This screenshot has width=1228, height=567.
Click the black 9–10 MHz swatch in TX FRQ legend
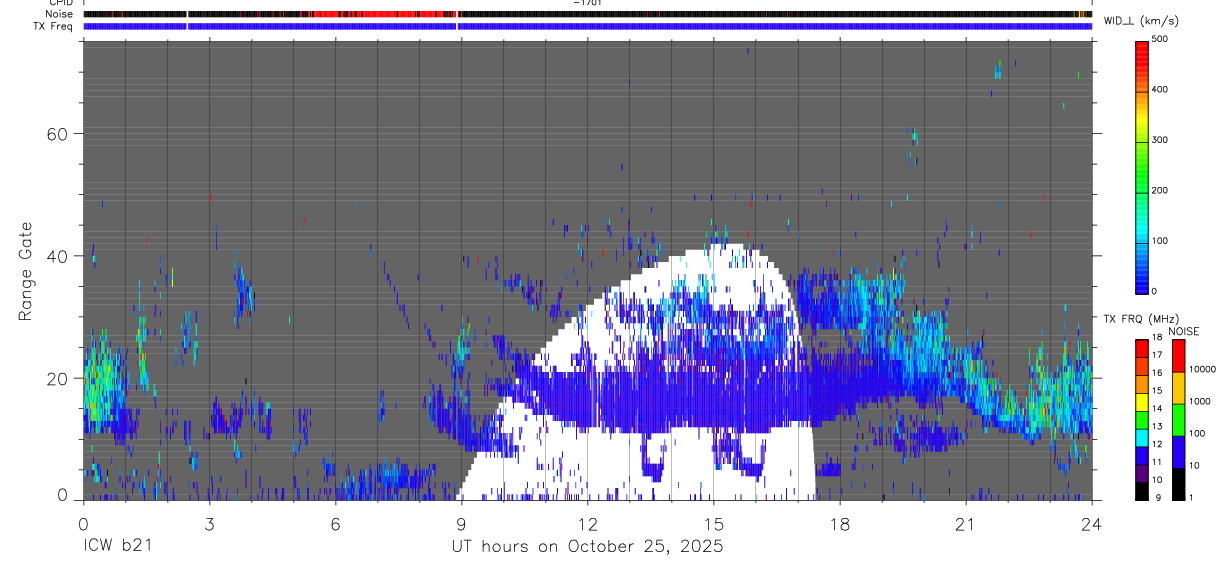click(1144, 491)
